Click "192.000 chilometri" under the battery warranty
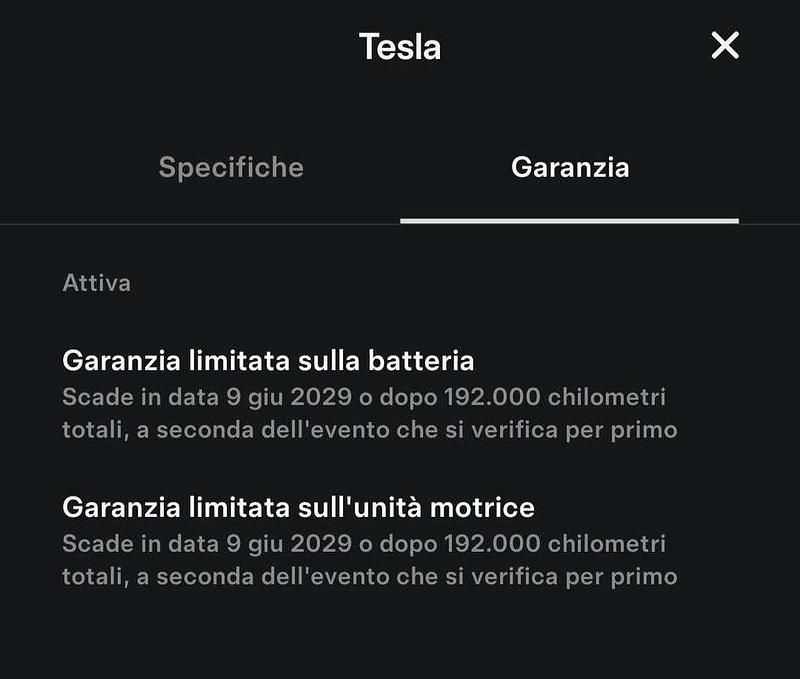This screenshot has width=800, height=679. click(551, 397)
